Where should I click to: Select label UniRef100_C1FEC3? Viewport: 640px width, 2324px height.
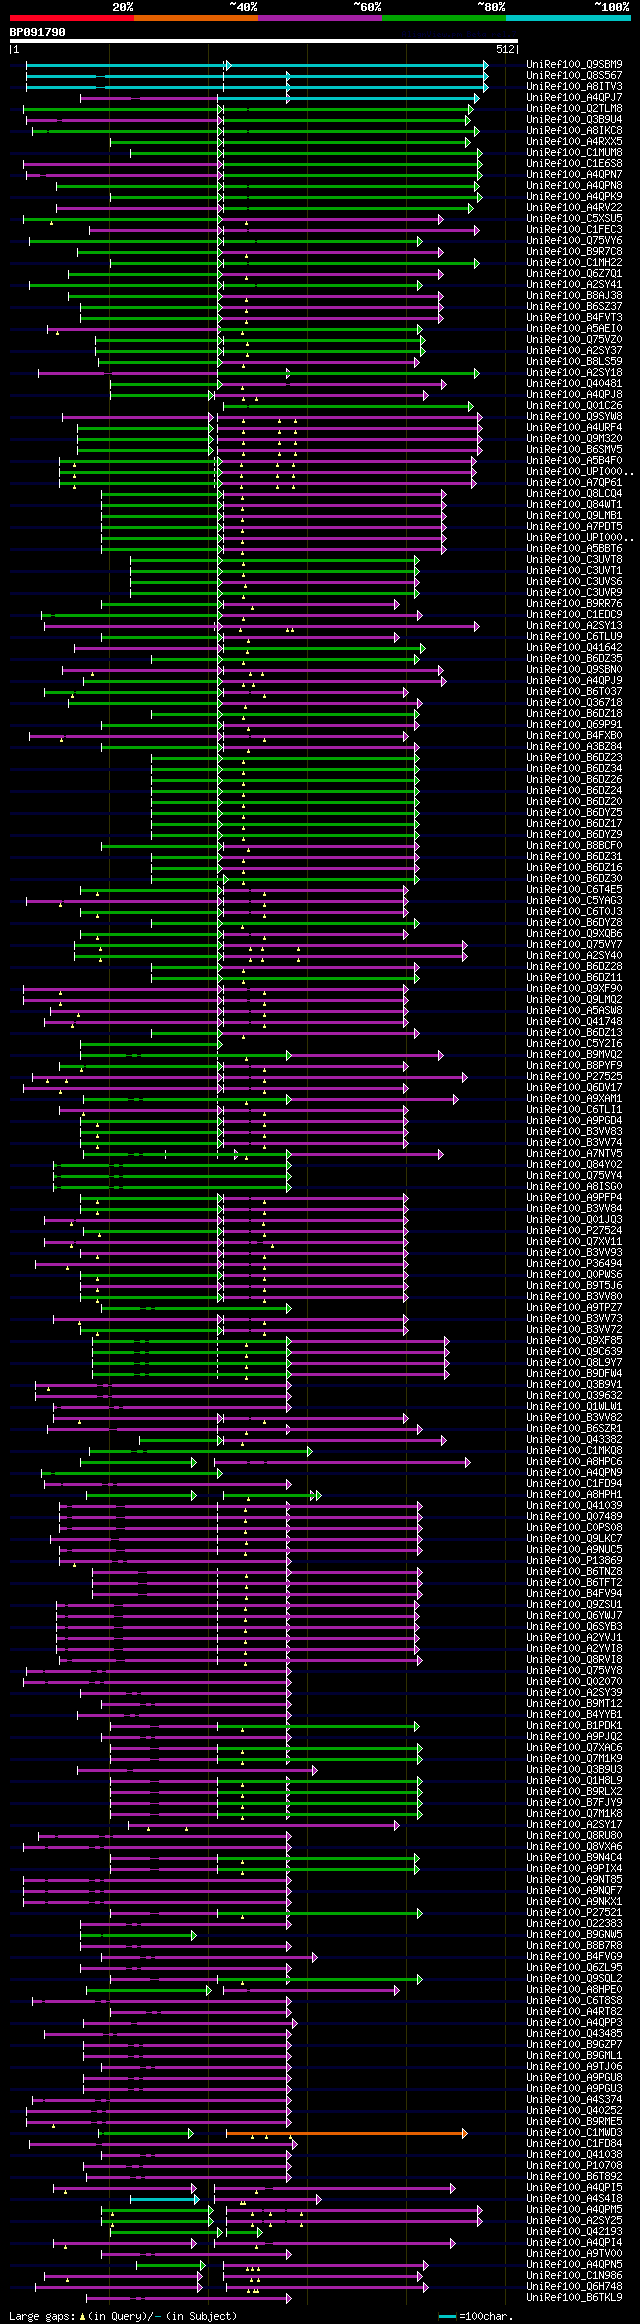(x=574, y=230)
